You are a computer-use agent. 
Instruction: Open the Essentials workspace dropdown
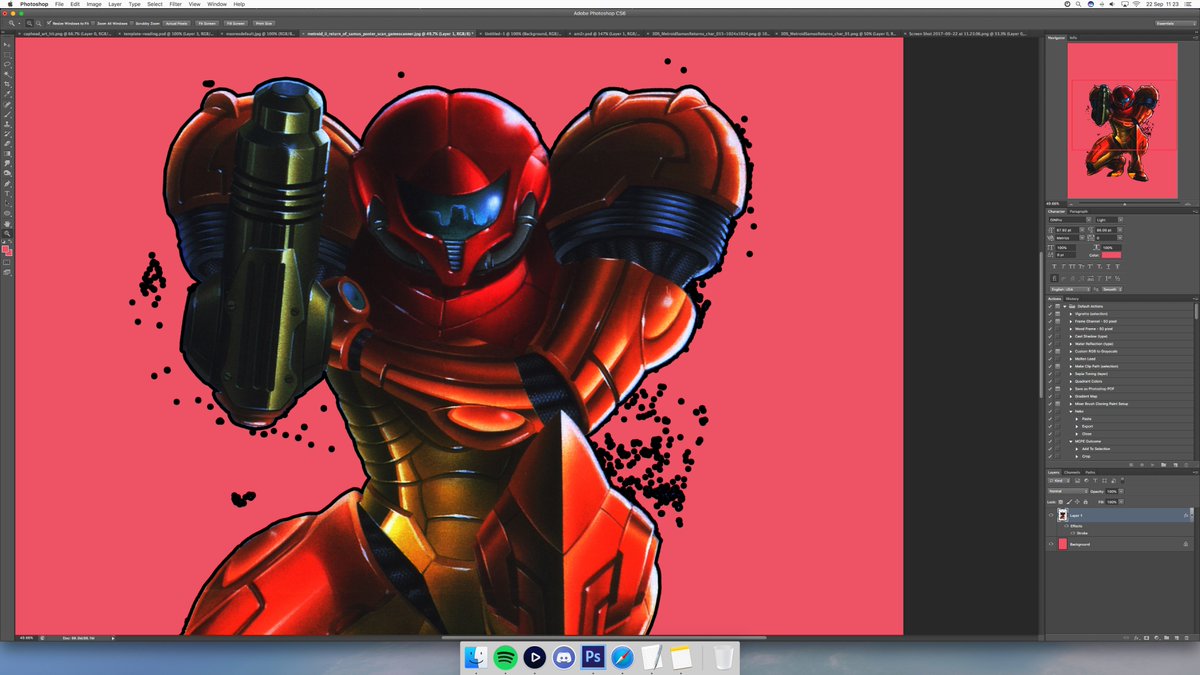(1175, 23)
